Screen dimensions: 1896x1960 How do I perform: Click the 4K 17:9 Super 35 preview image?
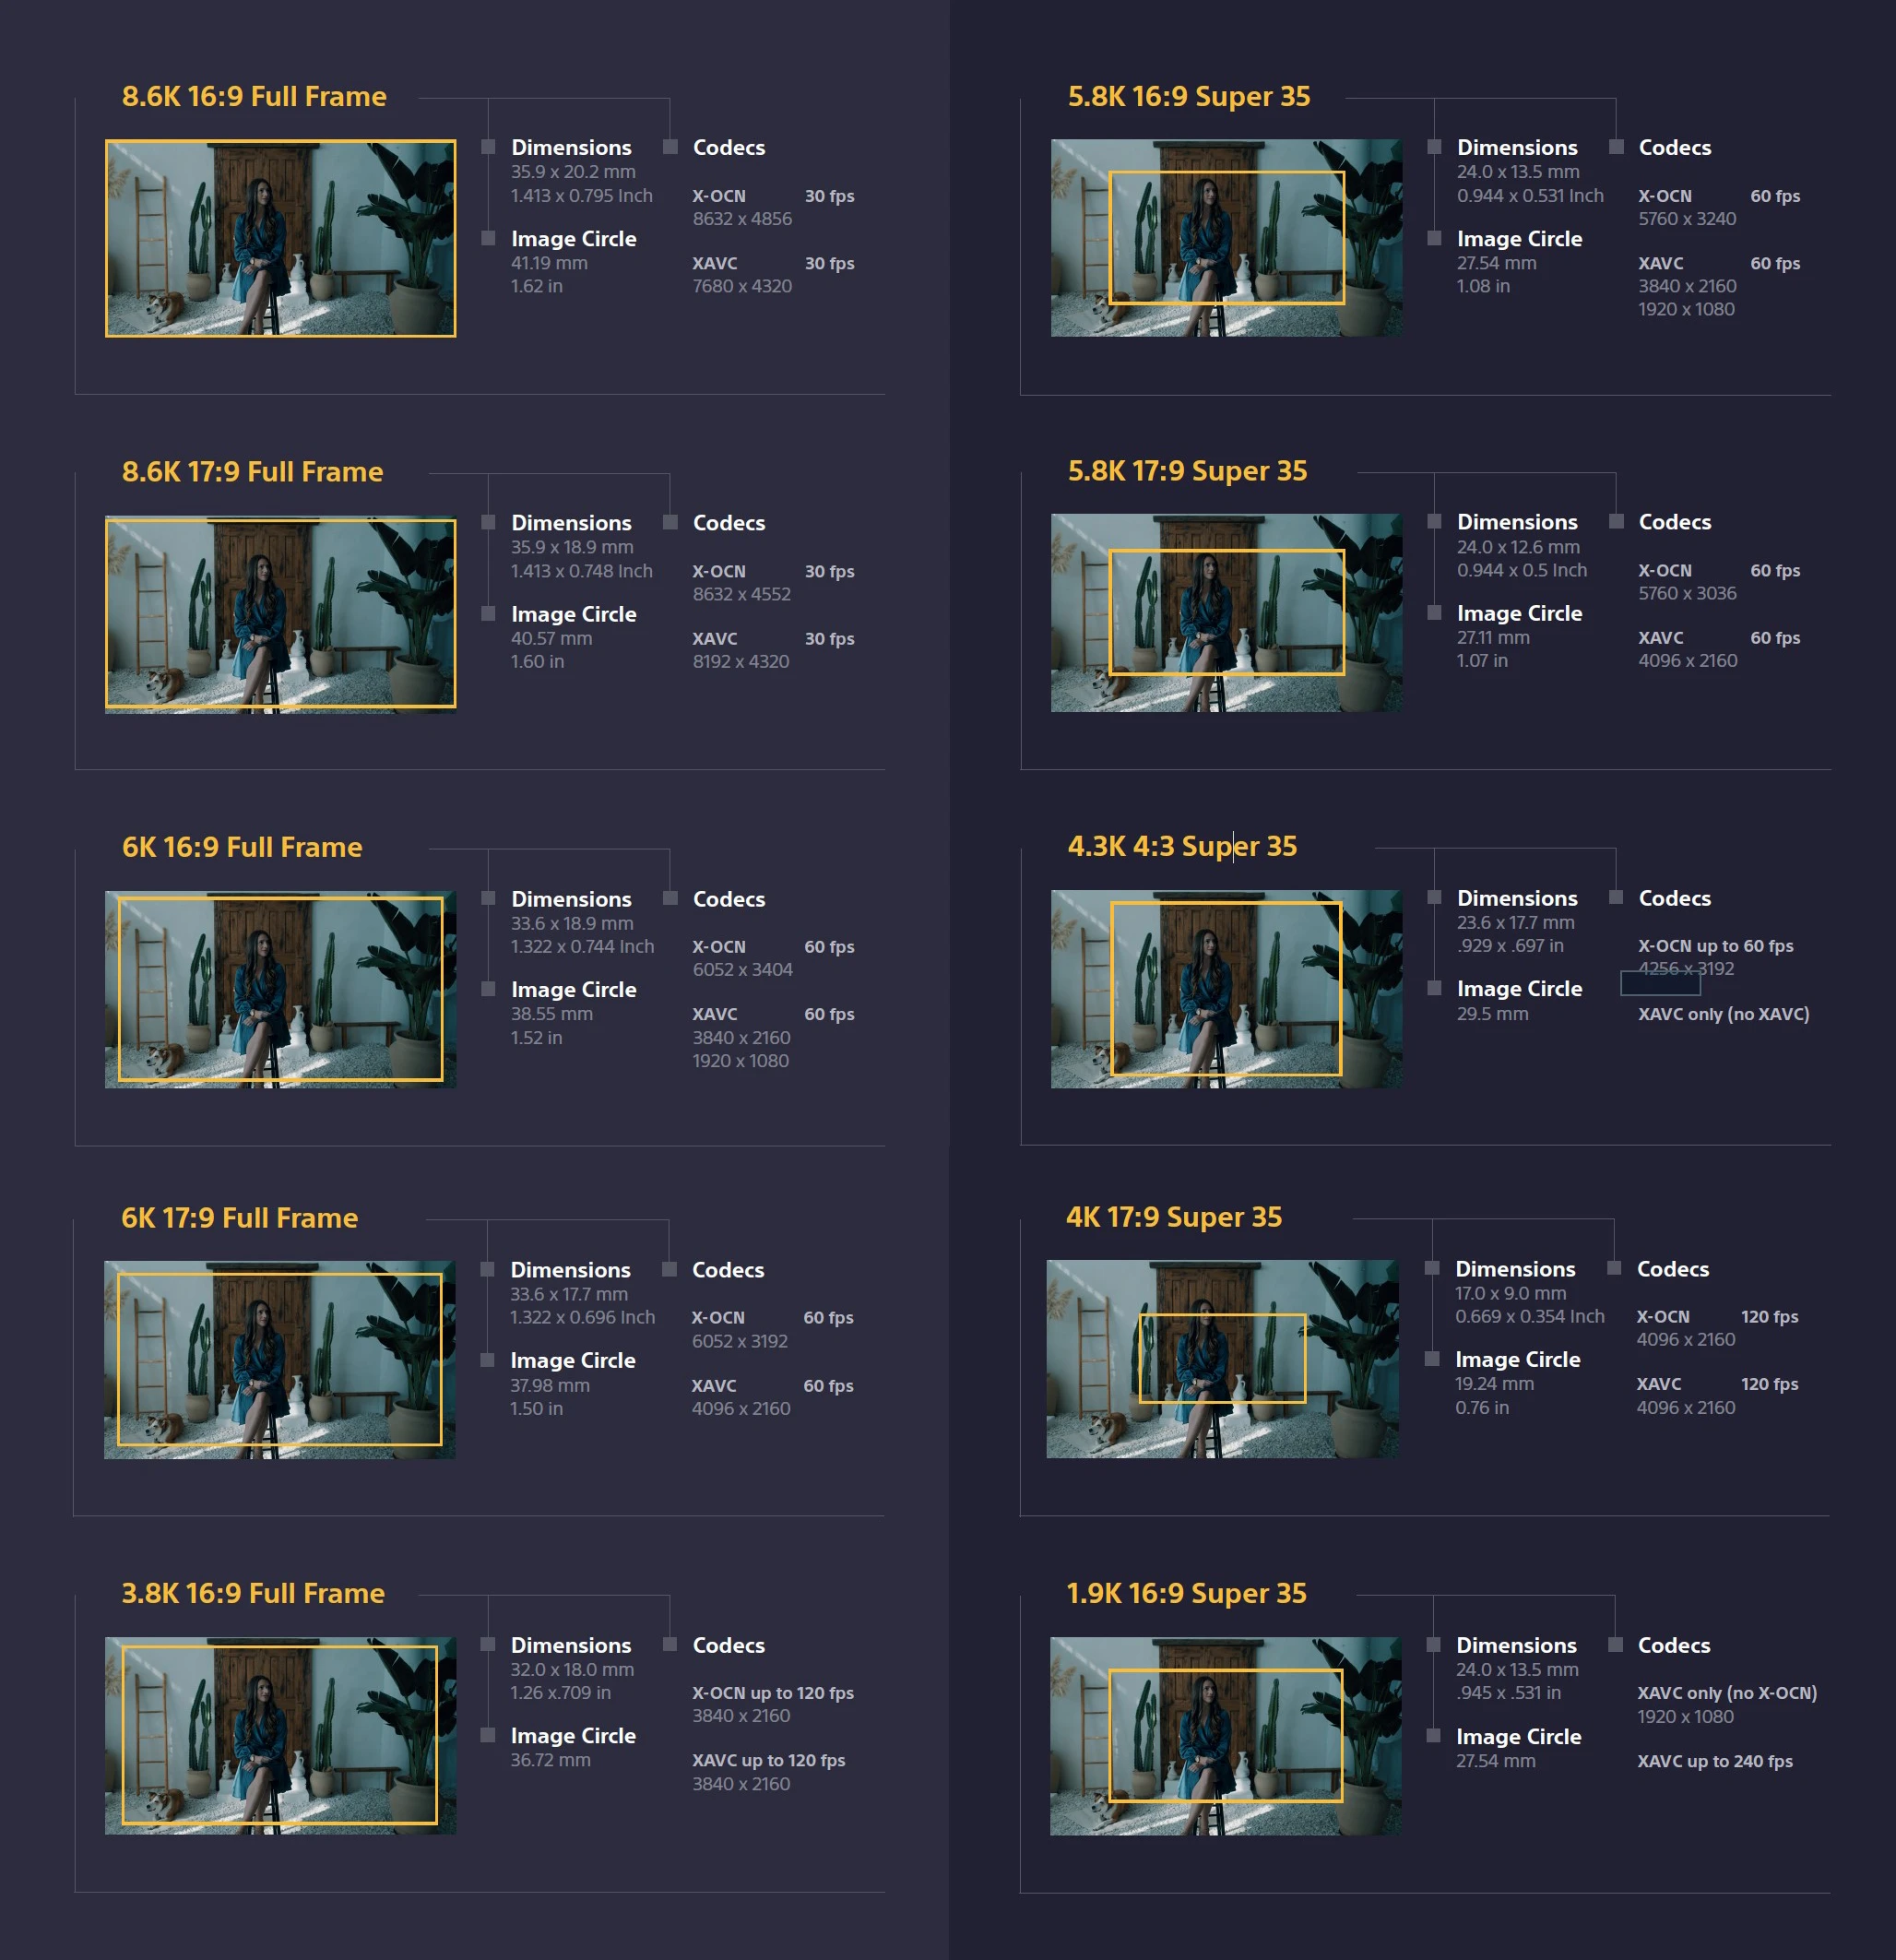point(1222,1359)
